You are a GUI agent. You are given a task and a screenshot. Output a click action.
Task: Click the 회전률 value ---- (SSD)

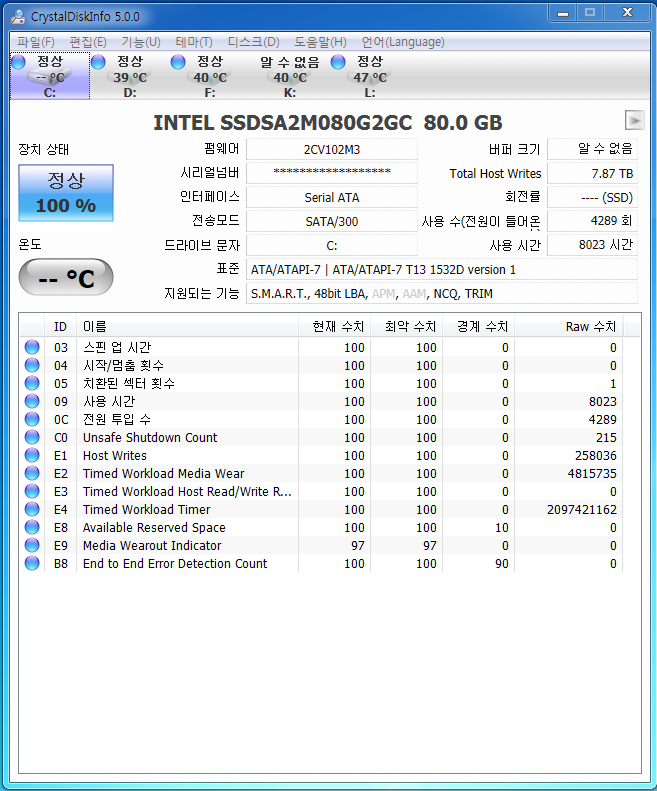(x=592, y=197)
